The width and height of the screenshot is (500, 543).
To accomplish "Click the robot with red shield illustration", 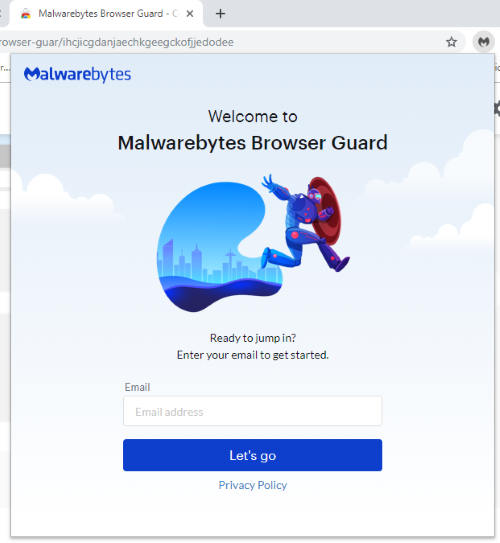I will tap(305, 224).
